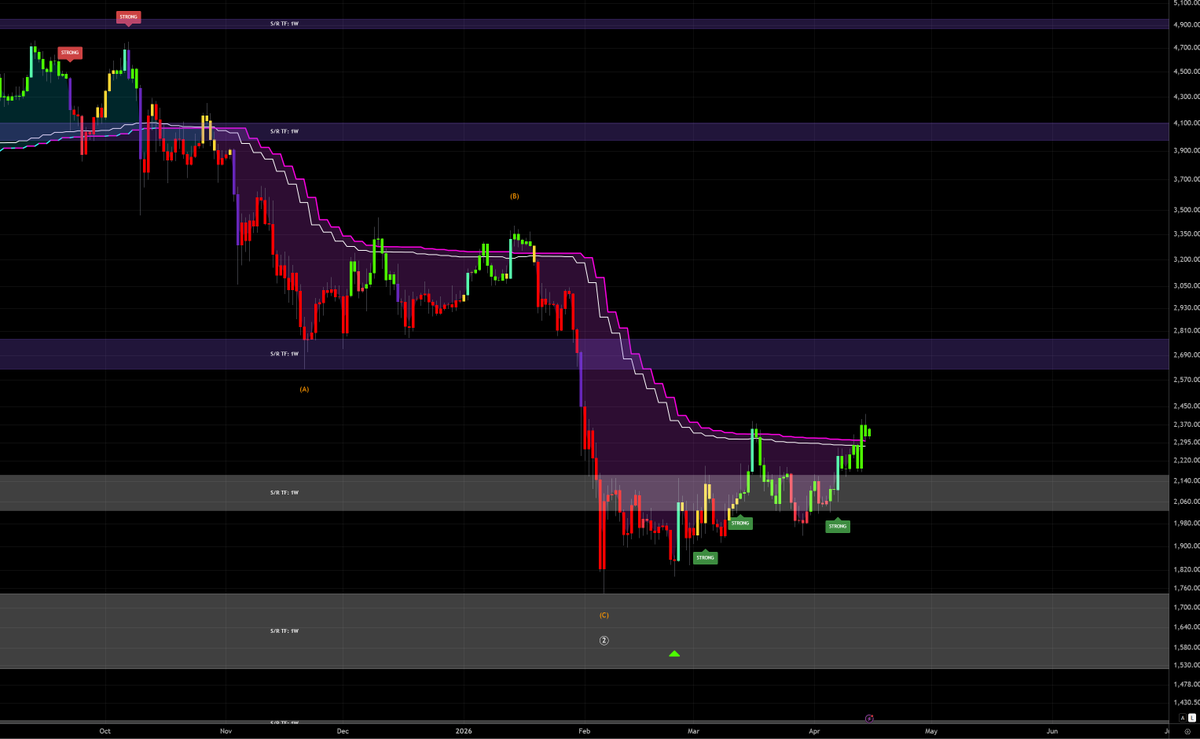The width and height of the screenshot is (1200, 739).
Task: Click the green up-triangle signal marker
Action: click(674, 654)
